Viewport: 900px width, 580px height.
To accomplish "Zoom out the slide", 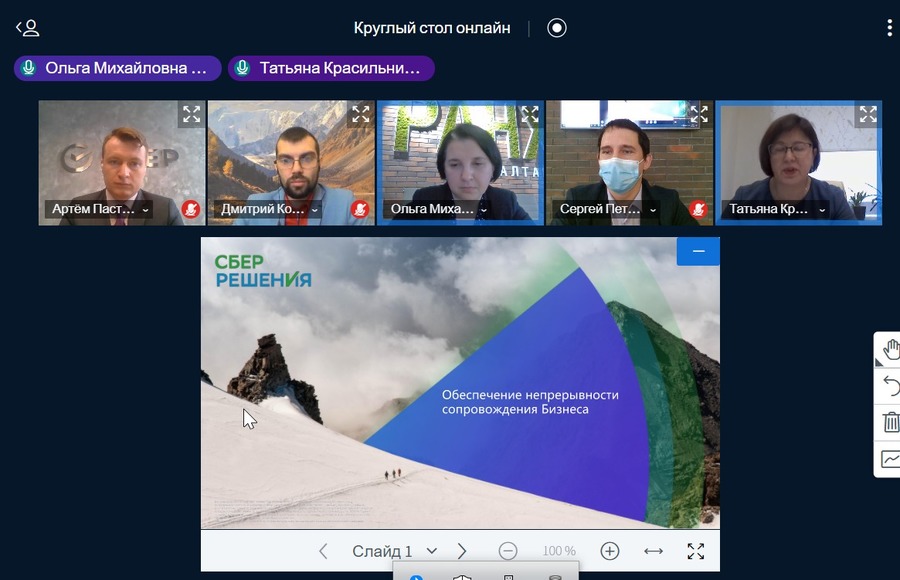I will click(x=507, y=551).
